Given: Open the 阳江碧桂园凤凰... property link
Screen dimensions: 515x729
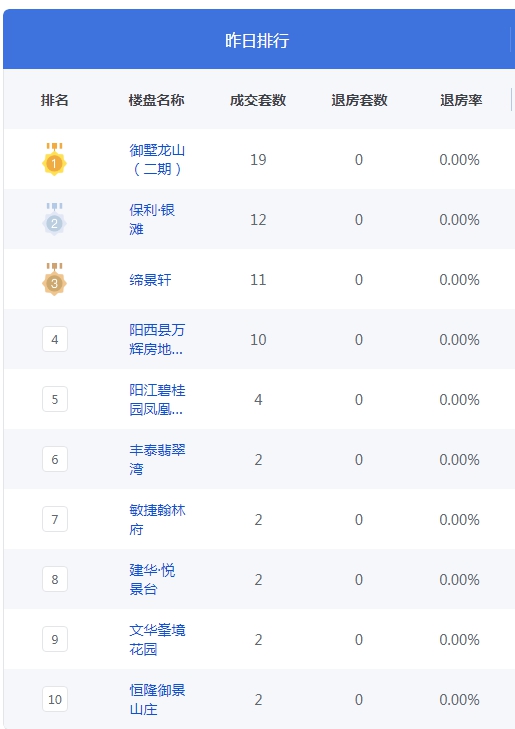Looking at the screenshot, I should coord(157,399).
